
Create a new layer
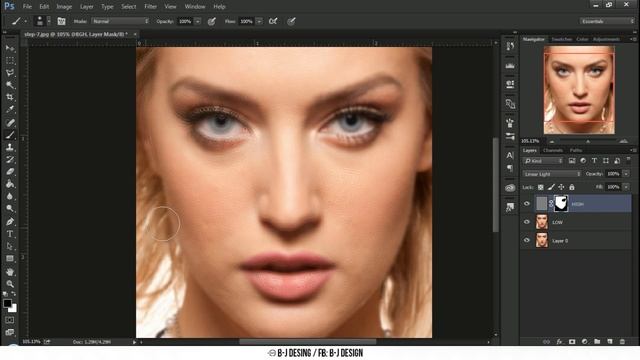[x=610, y=341]
